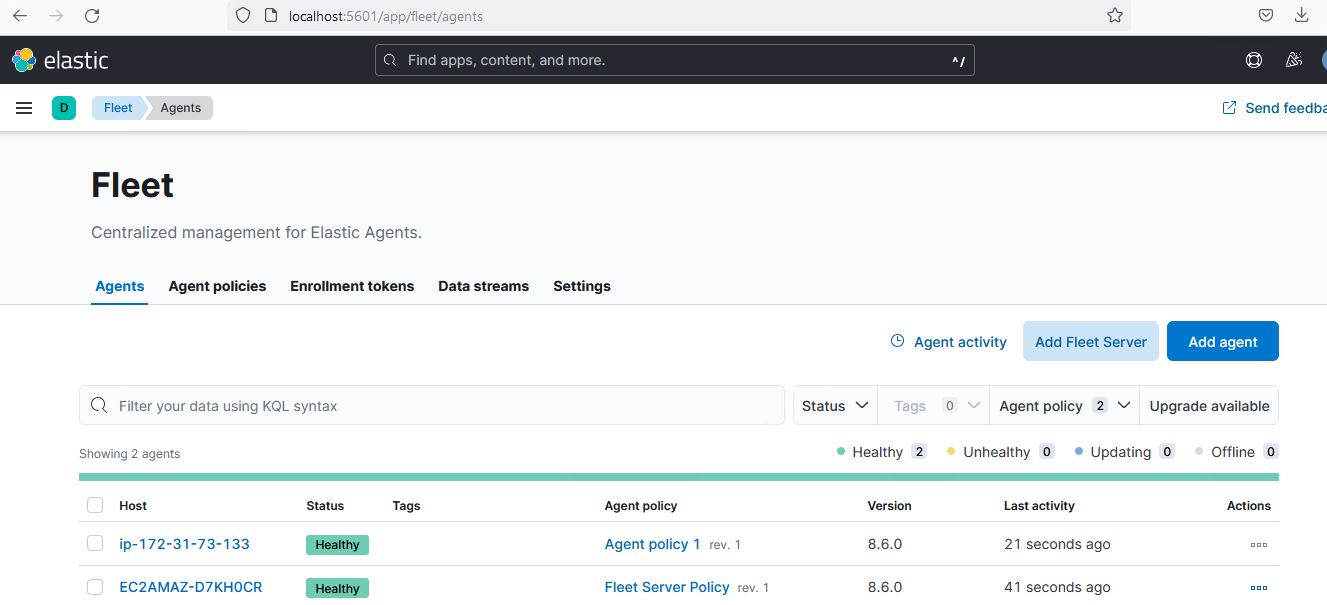Check the checkbox for ip-172-31-73-133

click(x=95, y=543)
